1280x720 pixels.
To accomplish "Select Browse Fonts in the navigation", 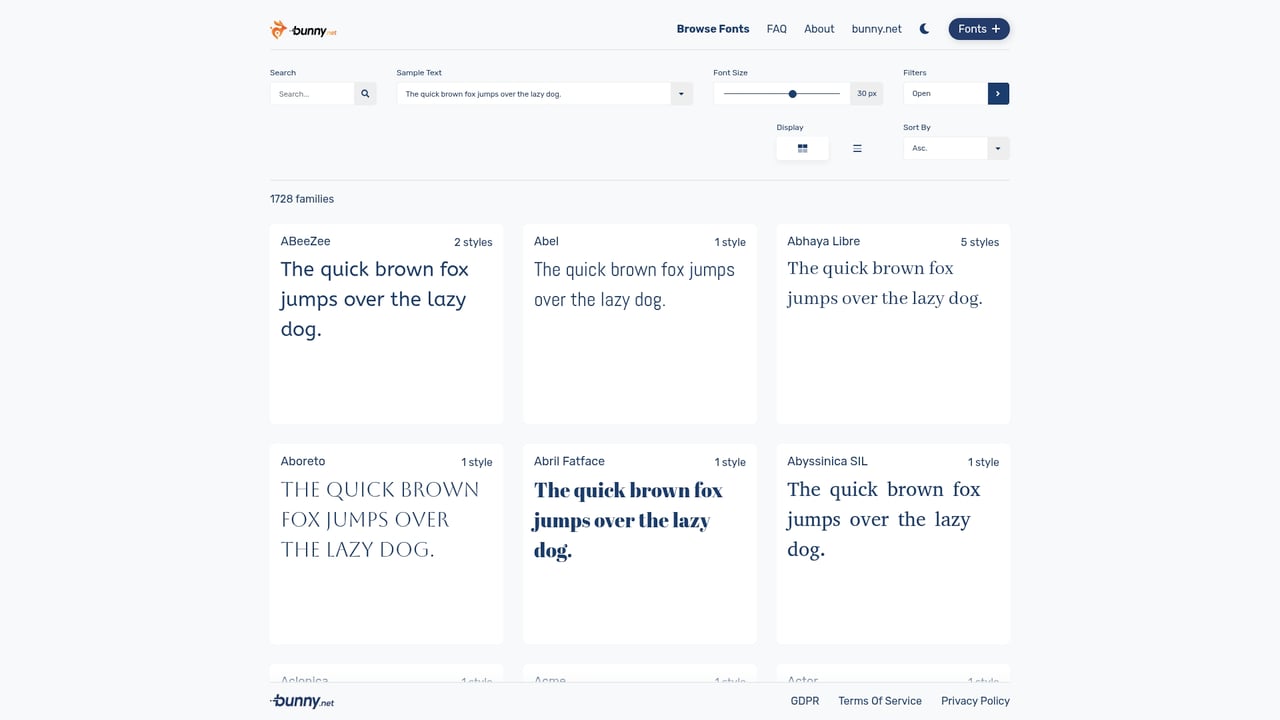I will (x=713, y=29).
